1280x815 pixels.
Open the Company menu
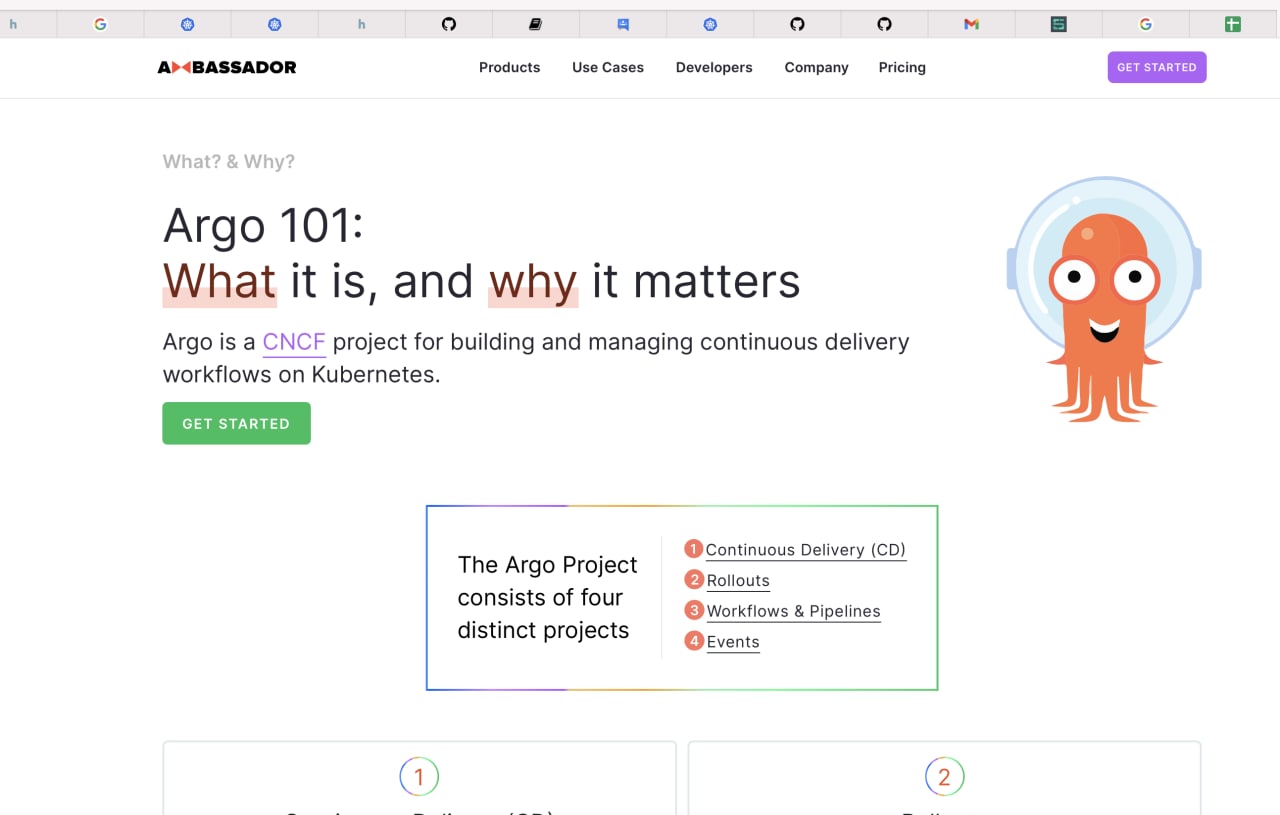coord(816,67)
